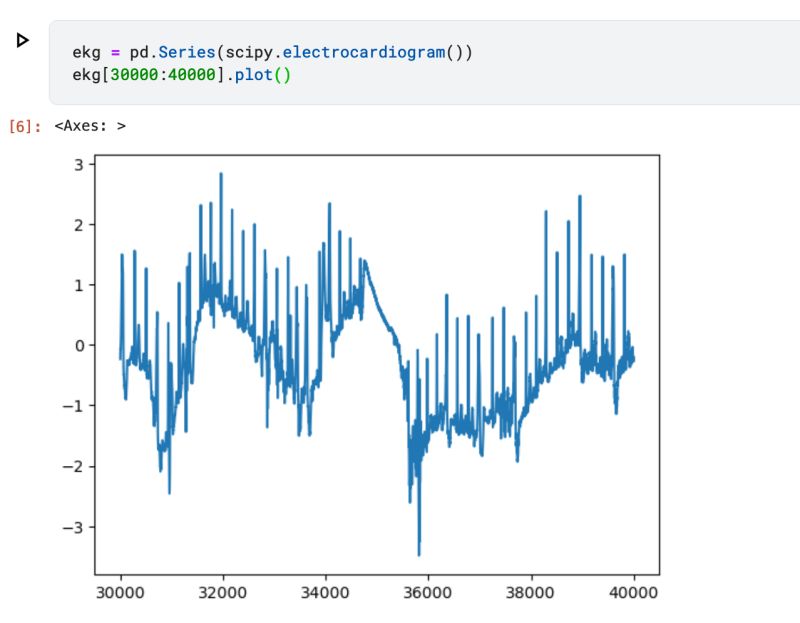This screenshot has width=800, height=623.
Task: Click the "34000" x-axis tick label
Action: coord(325,592)
